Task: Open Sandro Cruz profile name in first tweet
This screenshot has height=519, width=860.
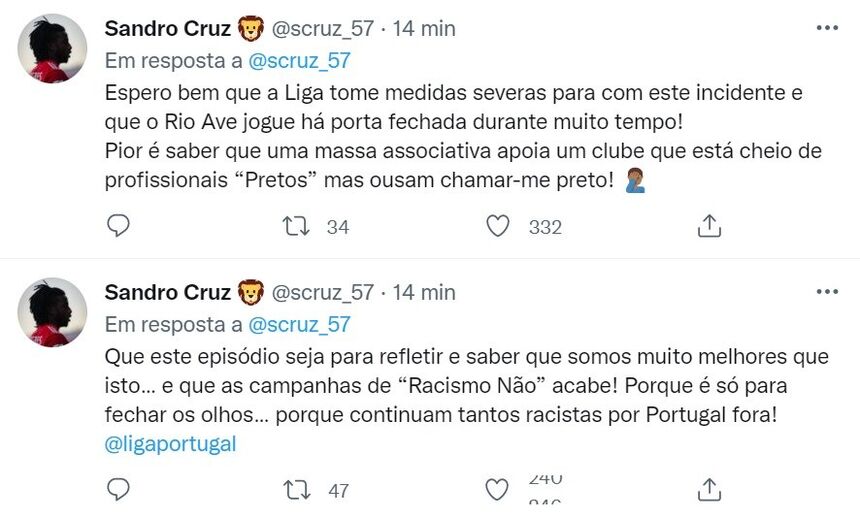Action: 168,29
